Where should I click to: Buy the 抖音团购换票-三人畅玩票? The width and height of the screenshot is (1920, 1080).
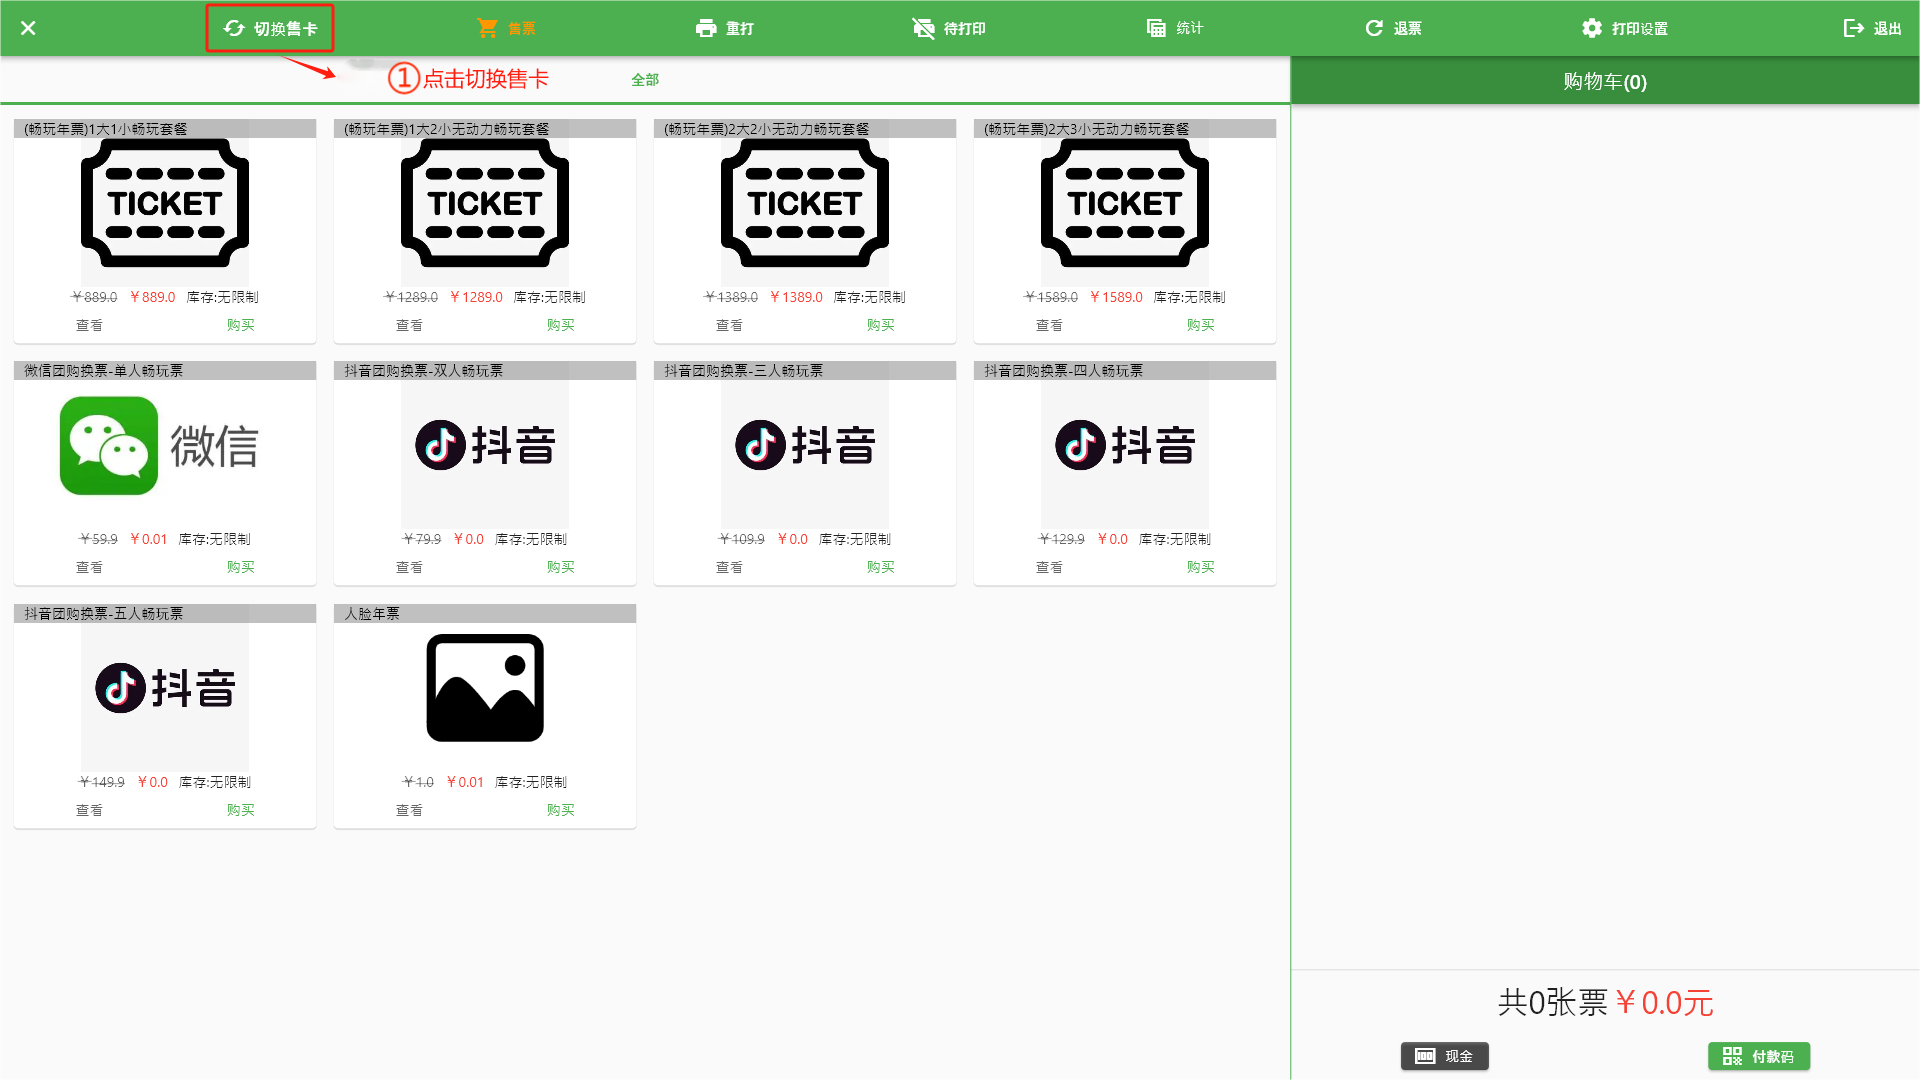(x=880, y=567)
